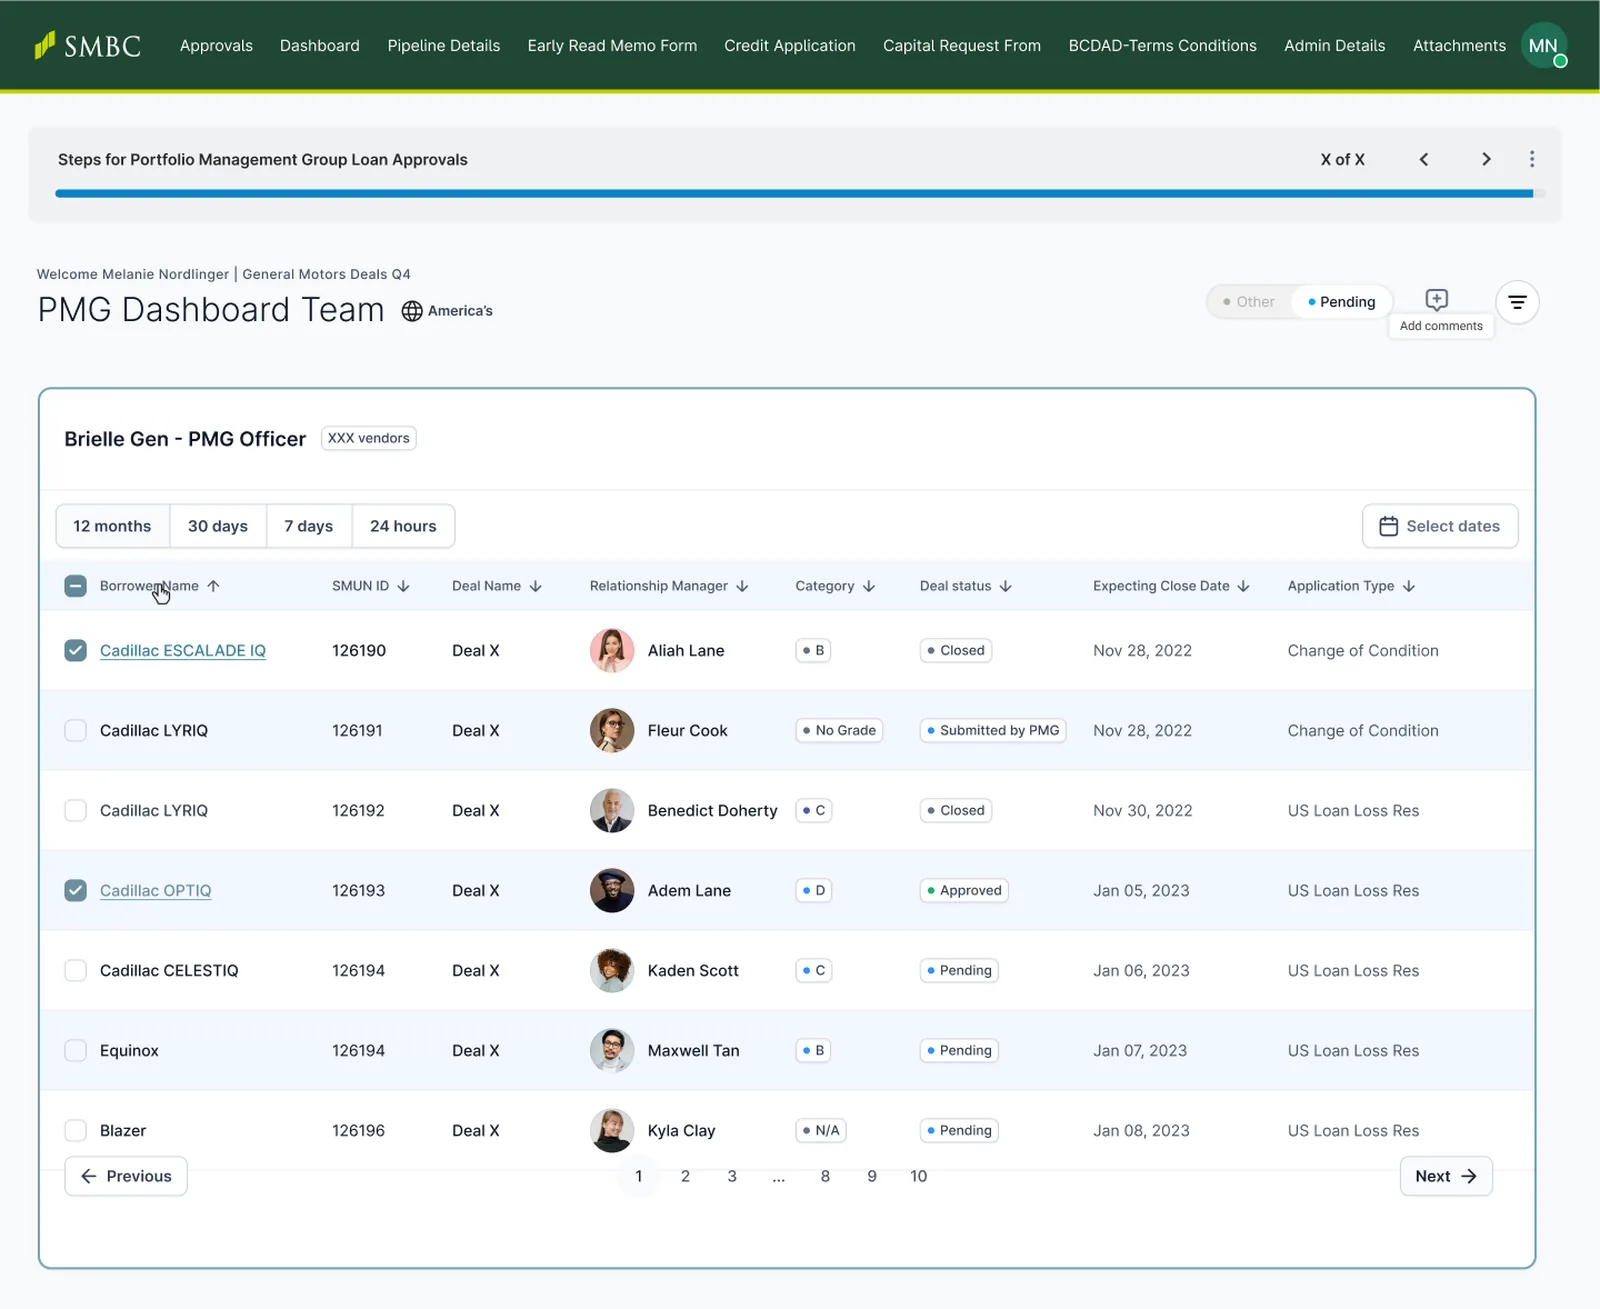Open Early Read Memo Form nav item
Image resolution: width=1600 pixels, height=1309 pixels.
[x=612, y=46]
